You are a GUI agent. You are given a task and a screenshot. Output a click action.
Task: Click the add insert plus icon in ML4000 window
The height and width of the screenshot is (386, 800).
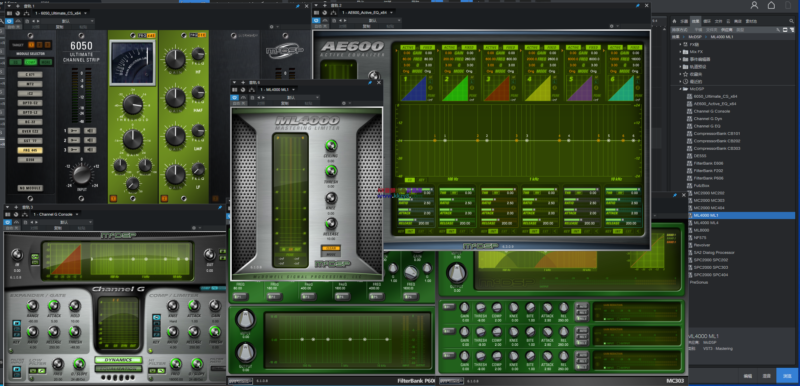(243, 82)
